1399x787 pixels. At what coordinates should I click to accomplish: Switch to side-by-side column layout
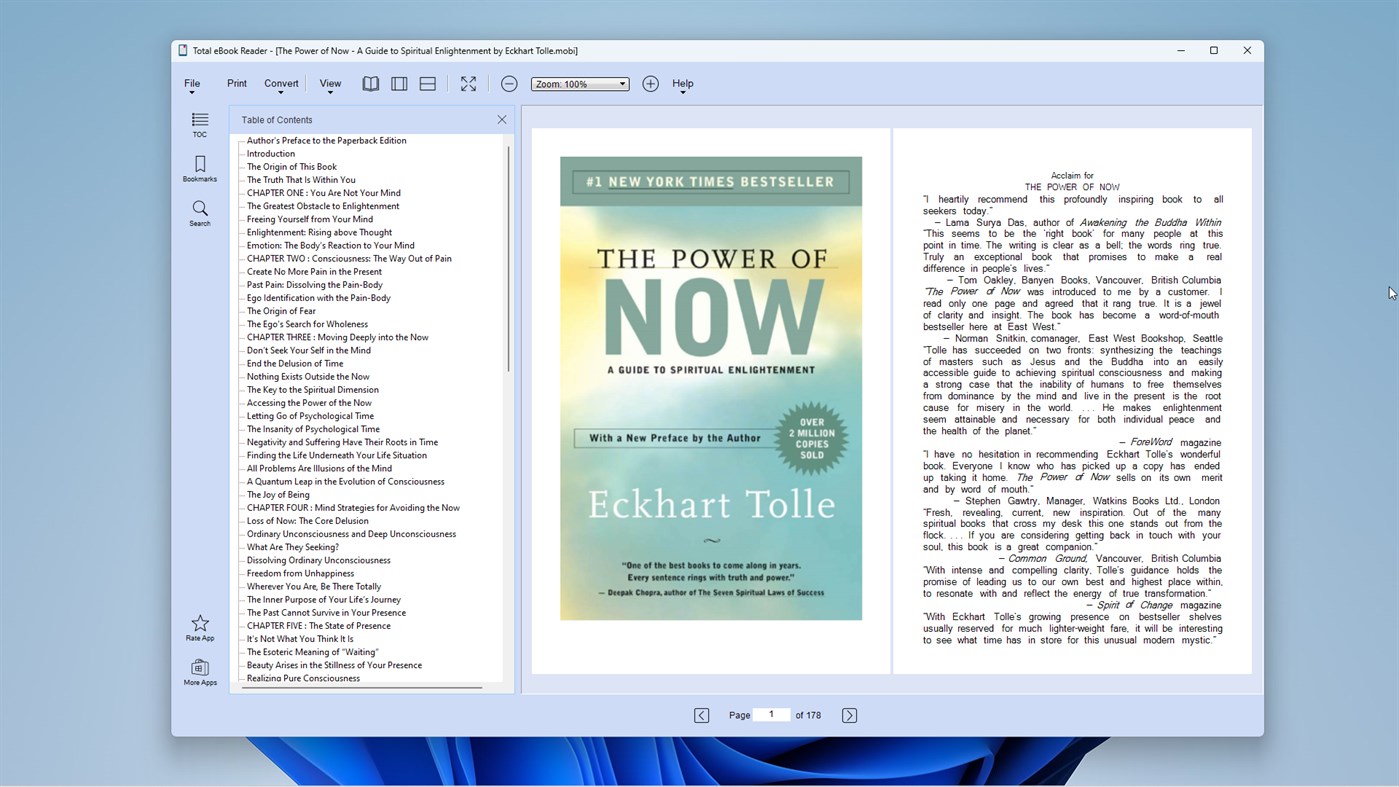coord(398,83)
